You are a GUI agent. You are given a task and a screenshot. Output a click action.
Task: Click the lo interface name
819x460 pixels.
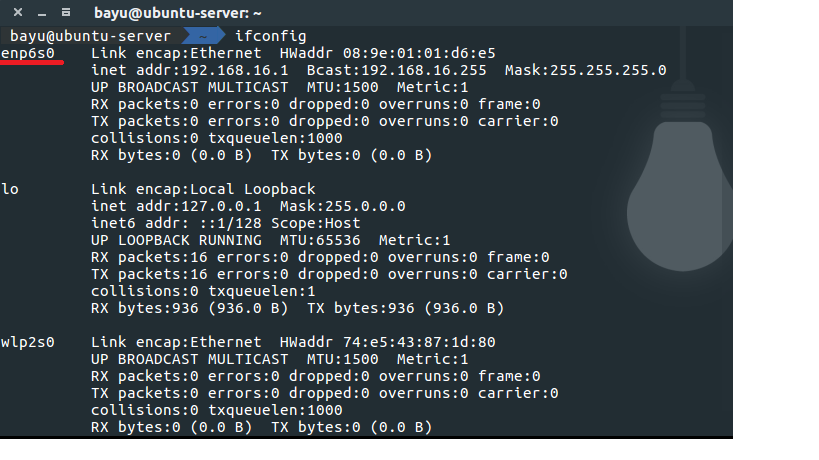pyautogui.click(x=9, y=188)
